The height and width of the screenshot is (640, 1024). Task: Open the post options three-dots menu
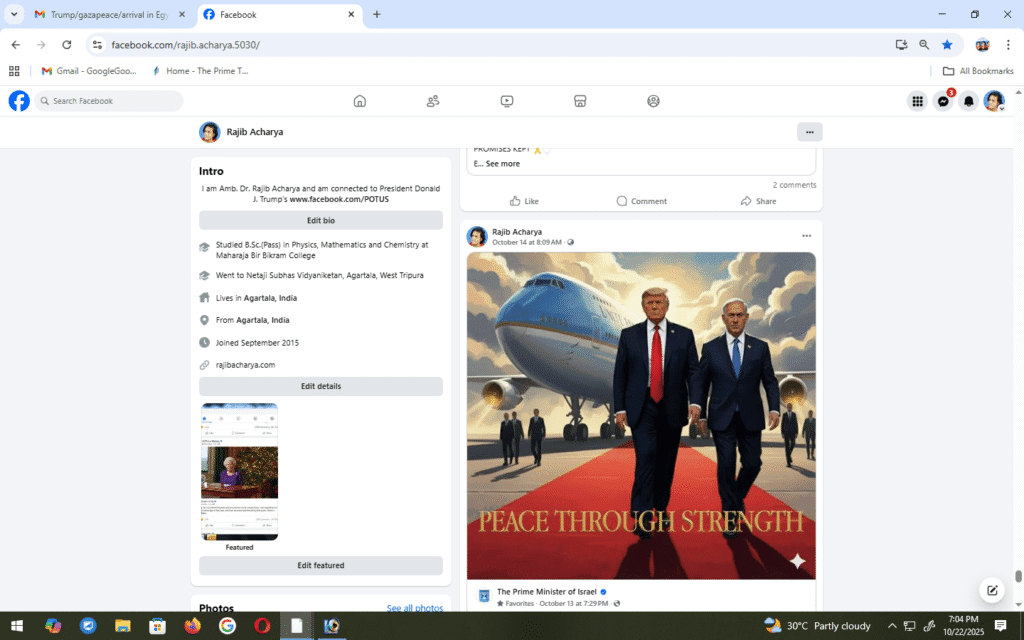click(806, 236)
